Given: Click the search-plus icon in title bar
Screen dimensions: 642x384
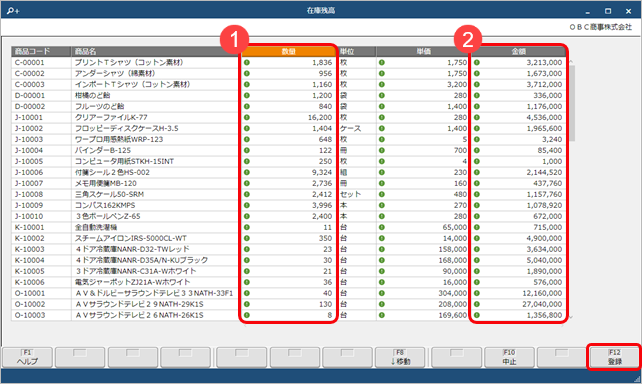Looking at the screenshot, I should pyautogui.click(x=13, y=11).
